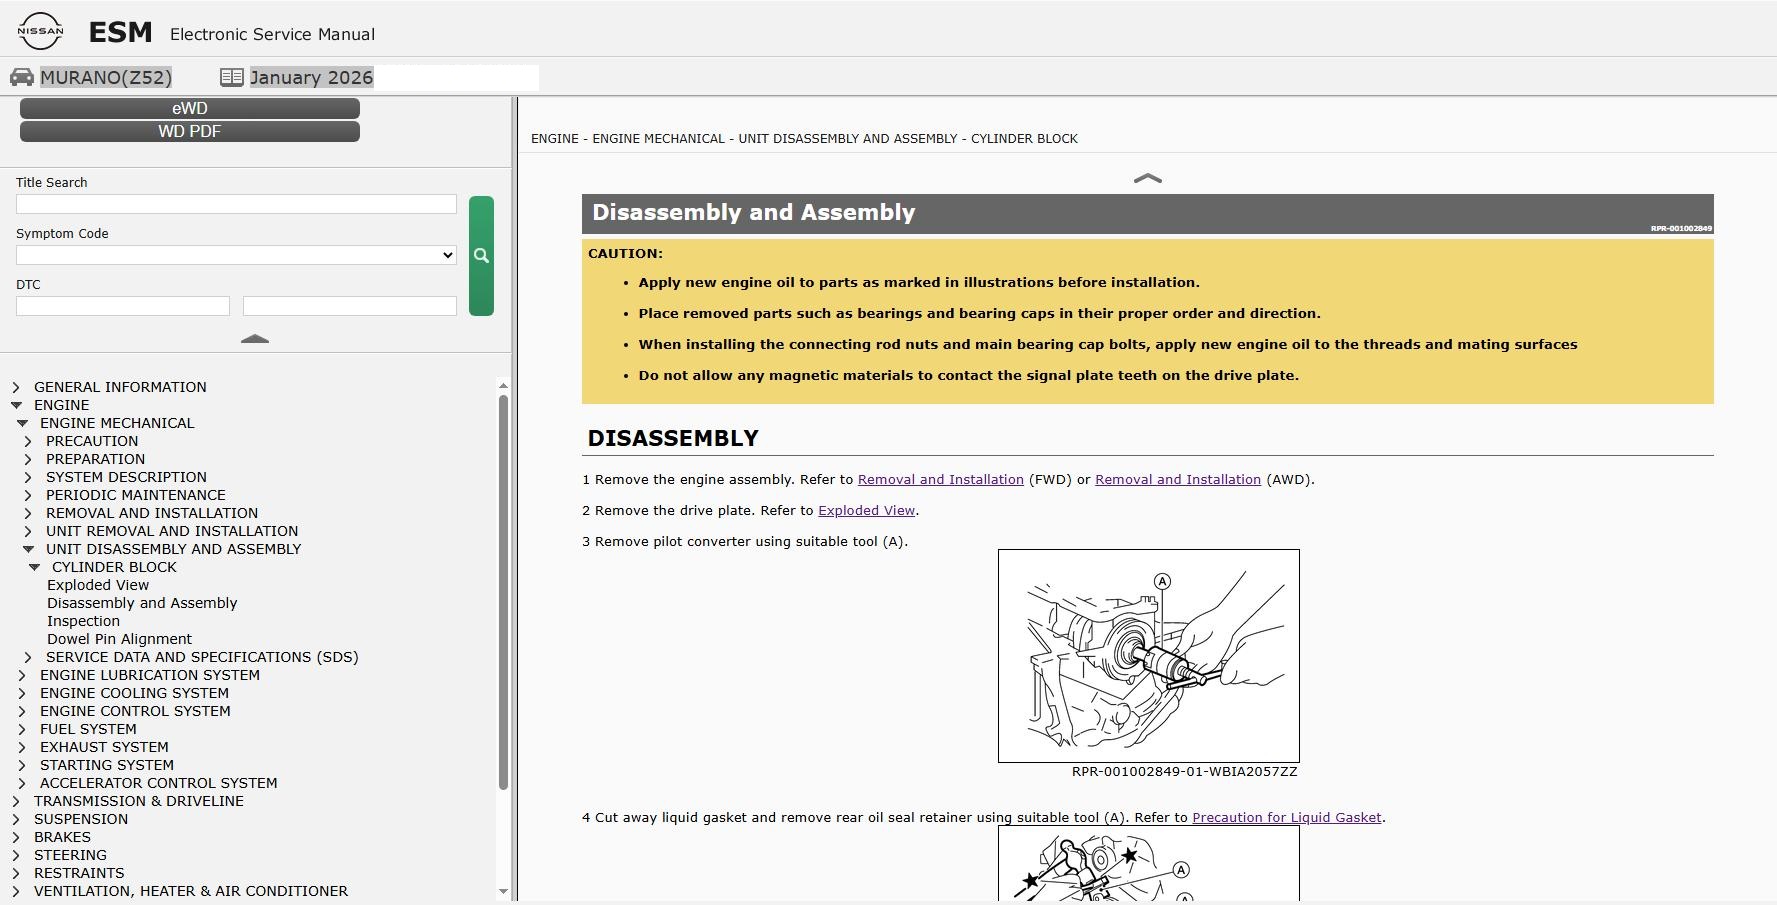Click the Nissan logo icon

point(40,31)
